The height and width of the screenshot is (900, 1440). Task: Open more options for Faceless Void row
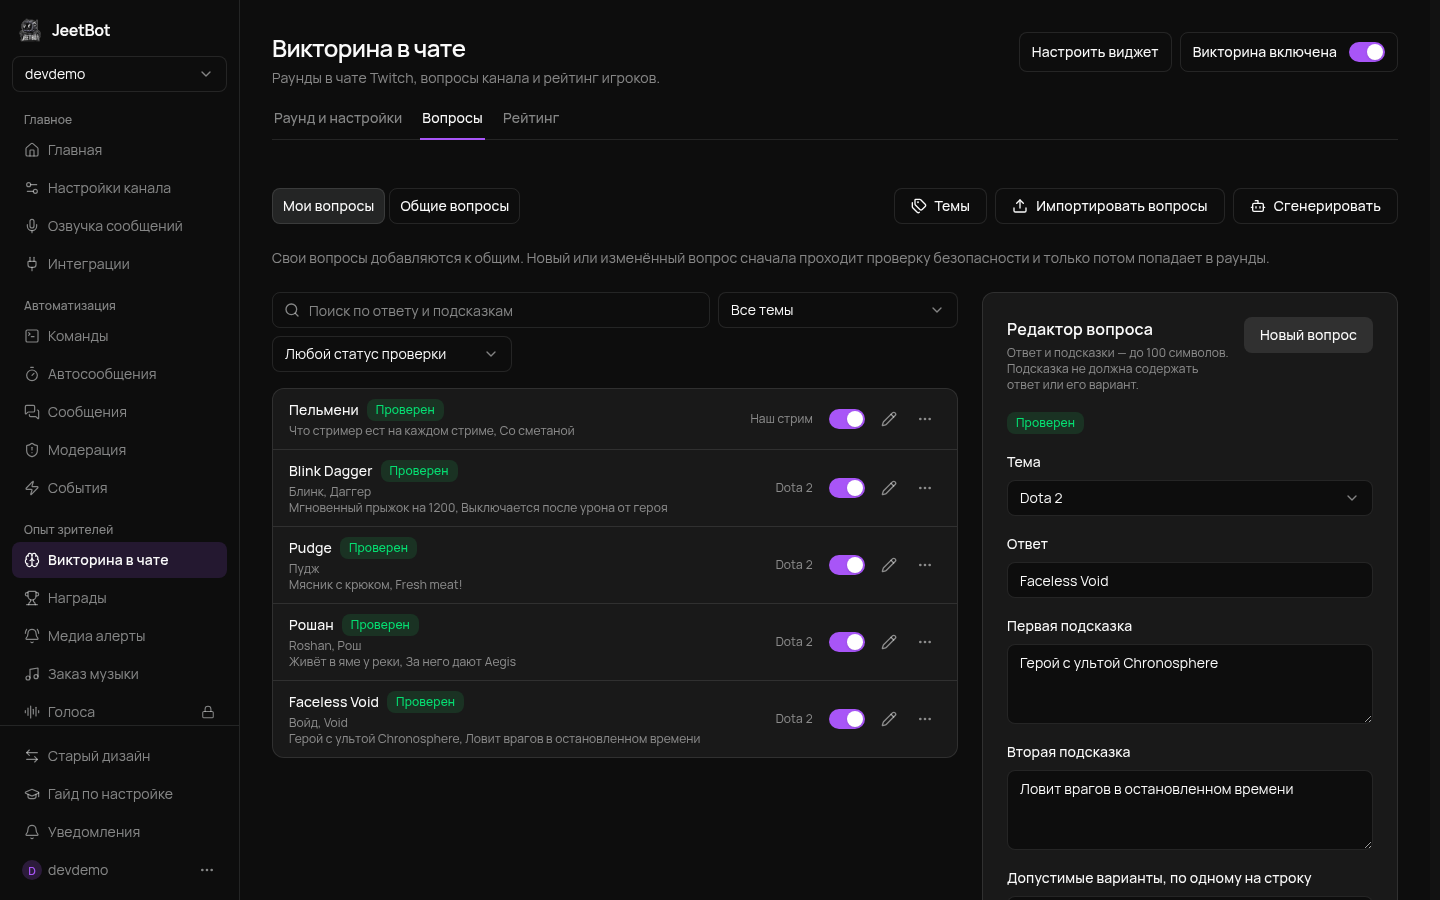pyautogui.click(x=925, y=719)
